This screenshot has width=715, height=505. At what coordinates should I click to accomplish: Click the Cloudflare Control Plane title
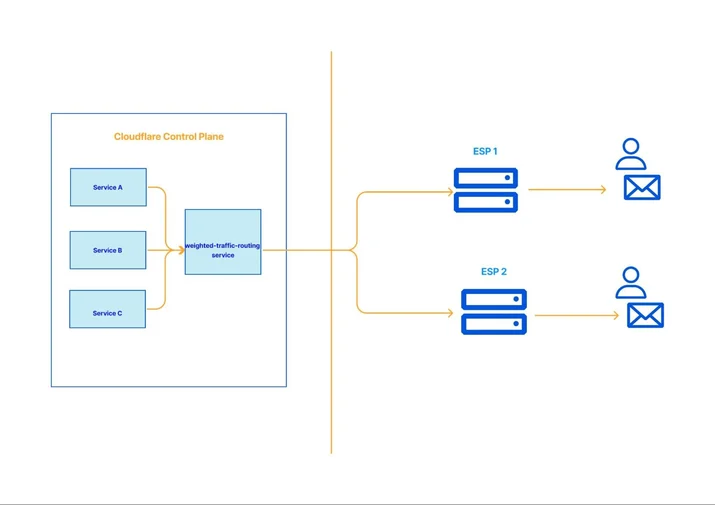[x=169, y=136]
